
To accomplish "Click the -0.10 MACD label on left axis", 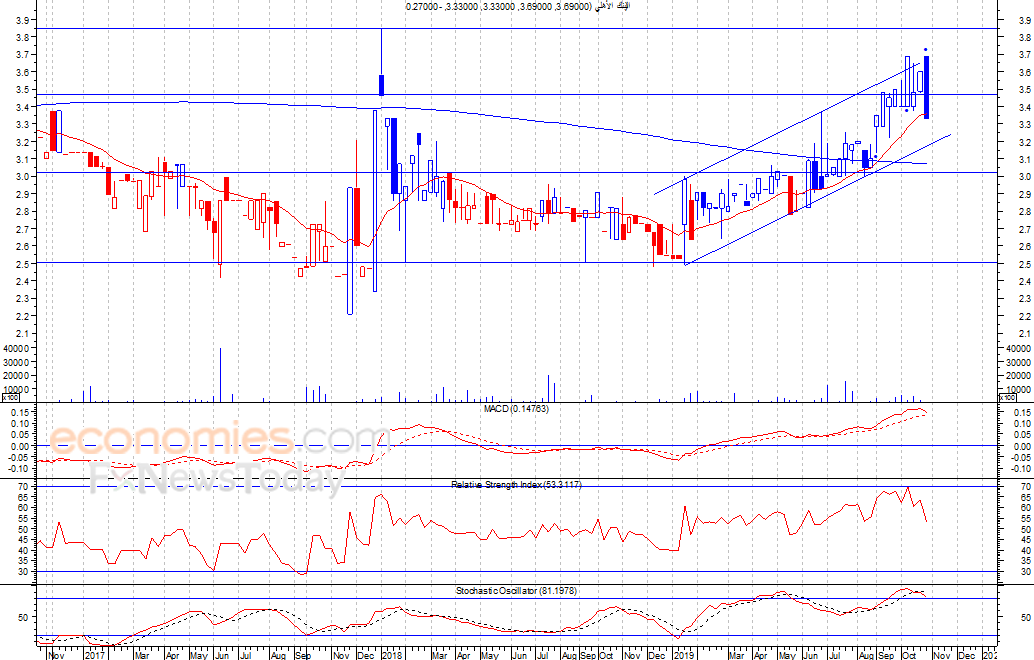I will [x=20, y=469].
